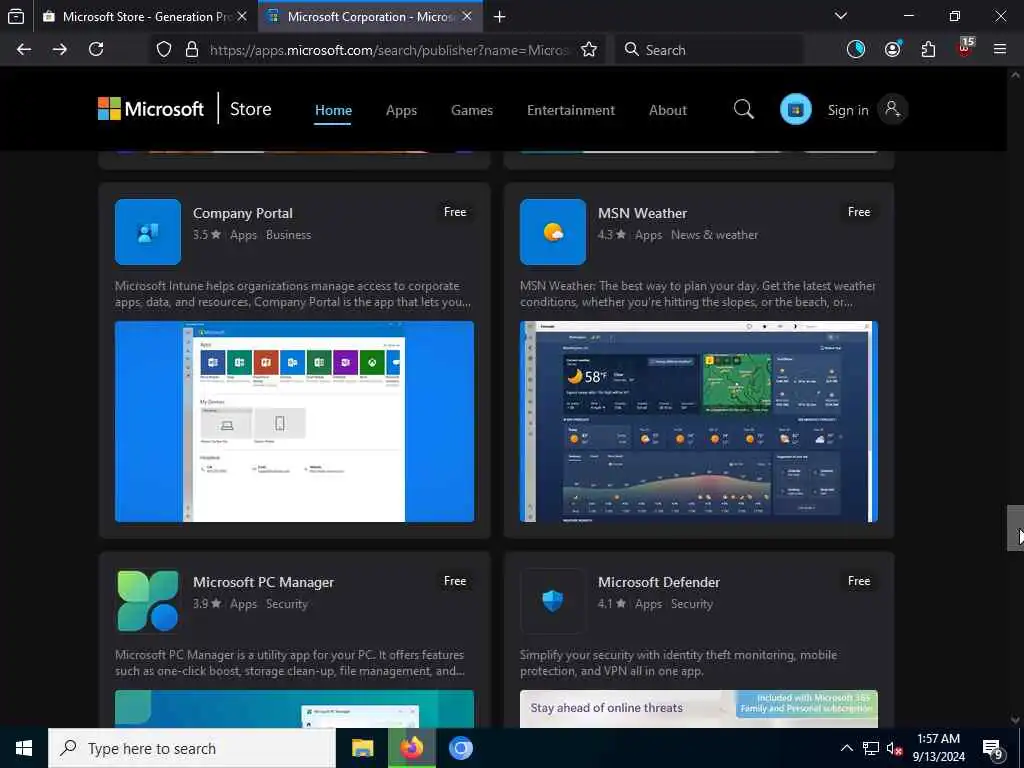Click the tracking protection shield icon
Screen dimensions: 1024x768
(x=164, y=50)
